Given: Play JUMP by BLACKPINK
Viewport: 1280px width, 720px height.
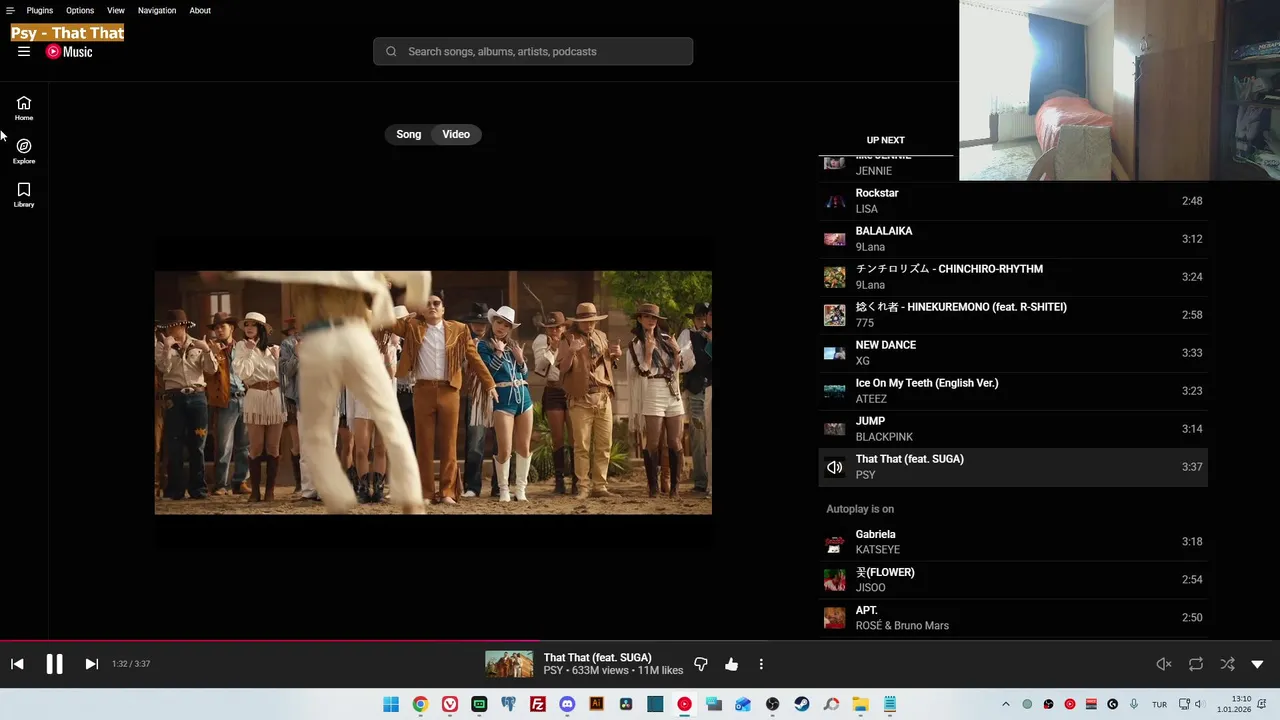Looking at the screenshot, I should [x=1013, y=429].
